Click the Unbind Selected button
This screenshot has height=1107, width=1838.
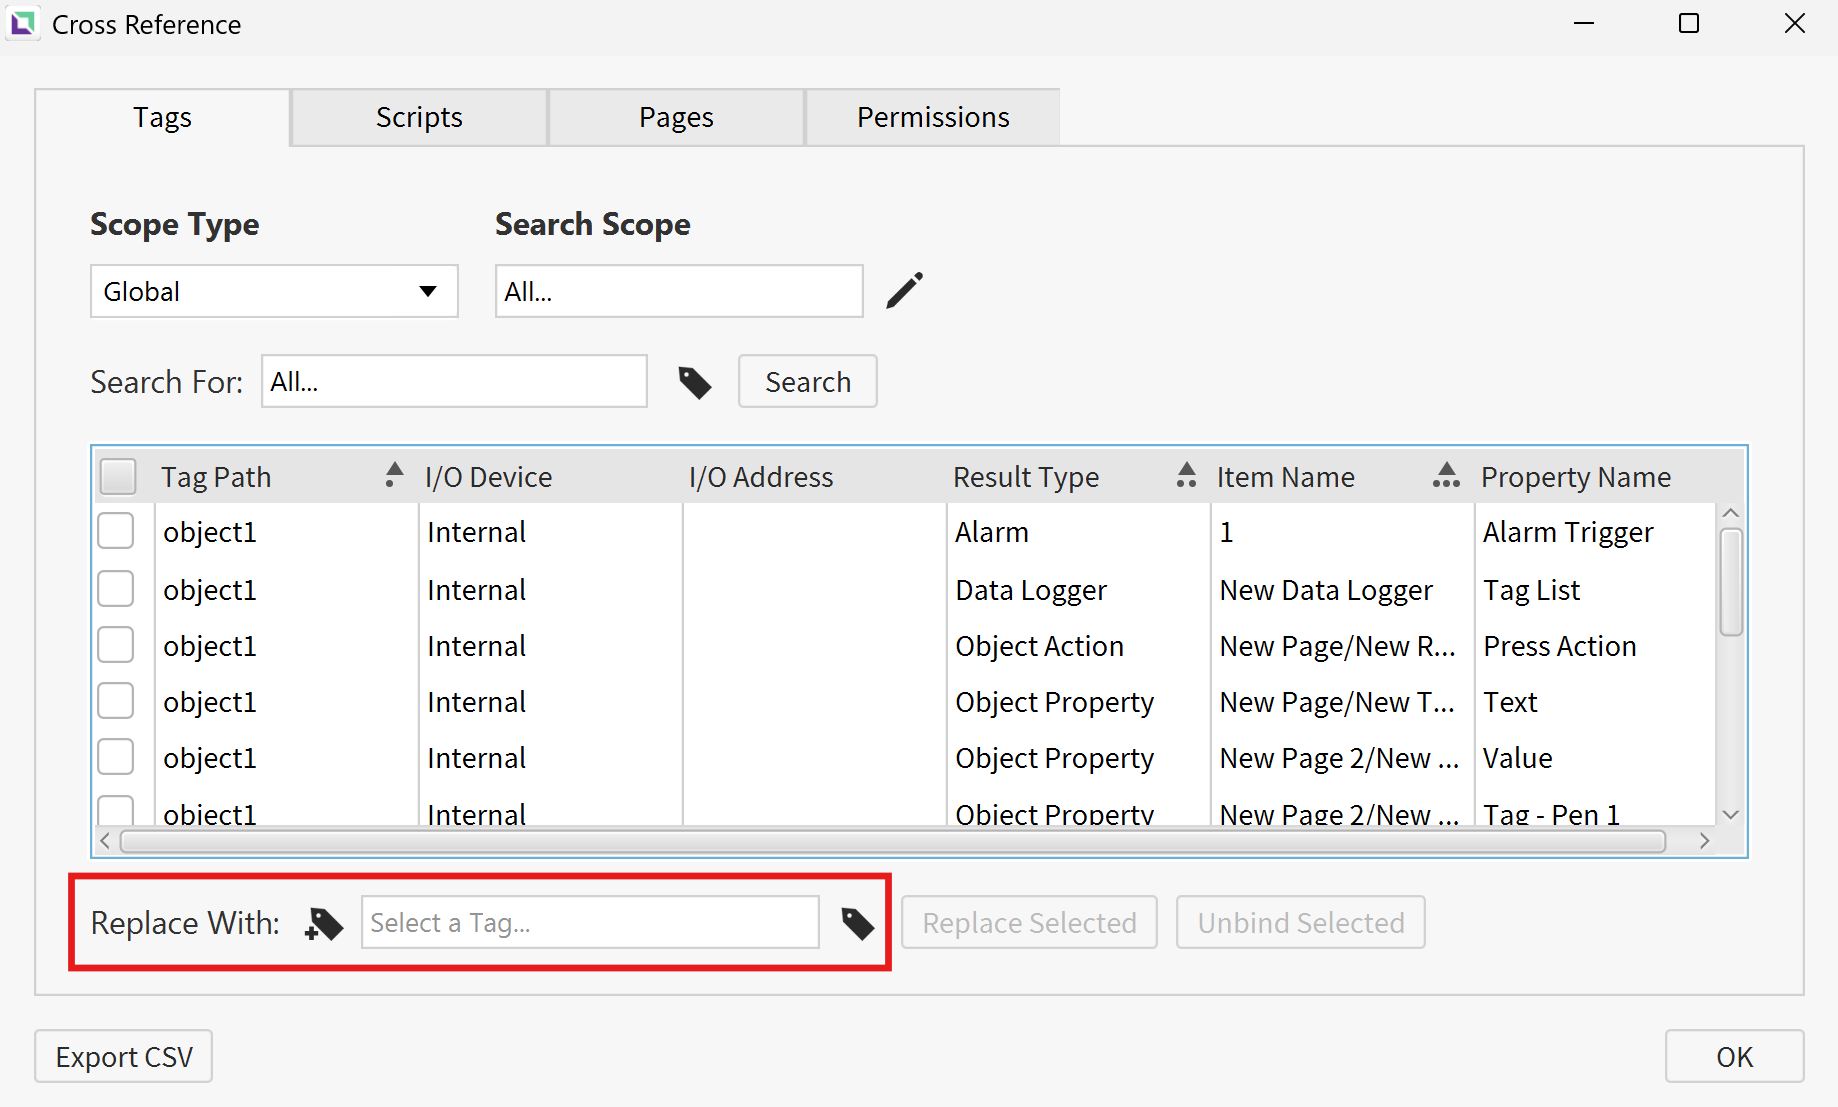coord(1301,922)
